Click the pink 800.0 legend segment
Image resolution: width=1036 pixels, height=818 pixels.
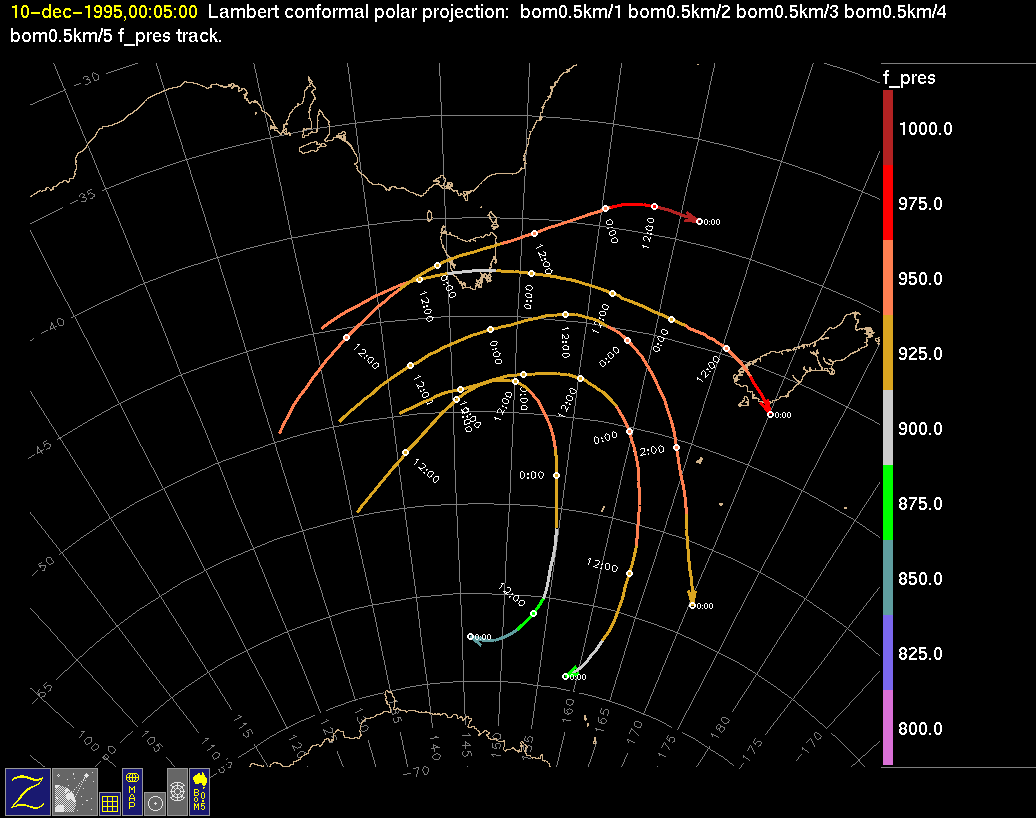tap(888, 728)
